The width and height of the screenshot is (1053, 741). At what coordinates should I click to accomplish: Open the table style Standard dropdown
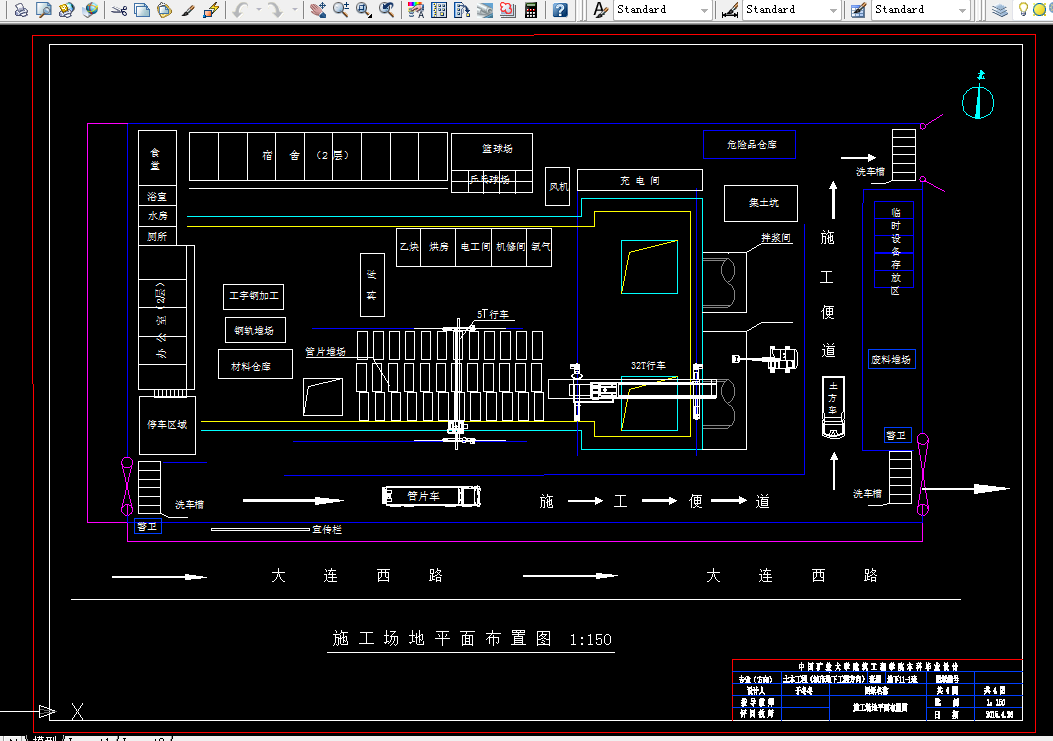[921, 9]
